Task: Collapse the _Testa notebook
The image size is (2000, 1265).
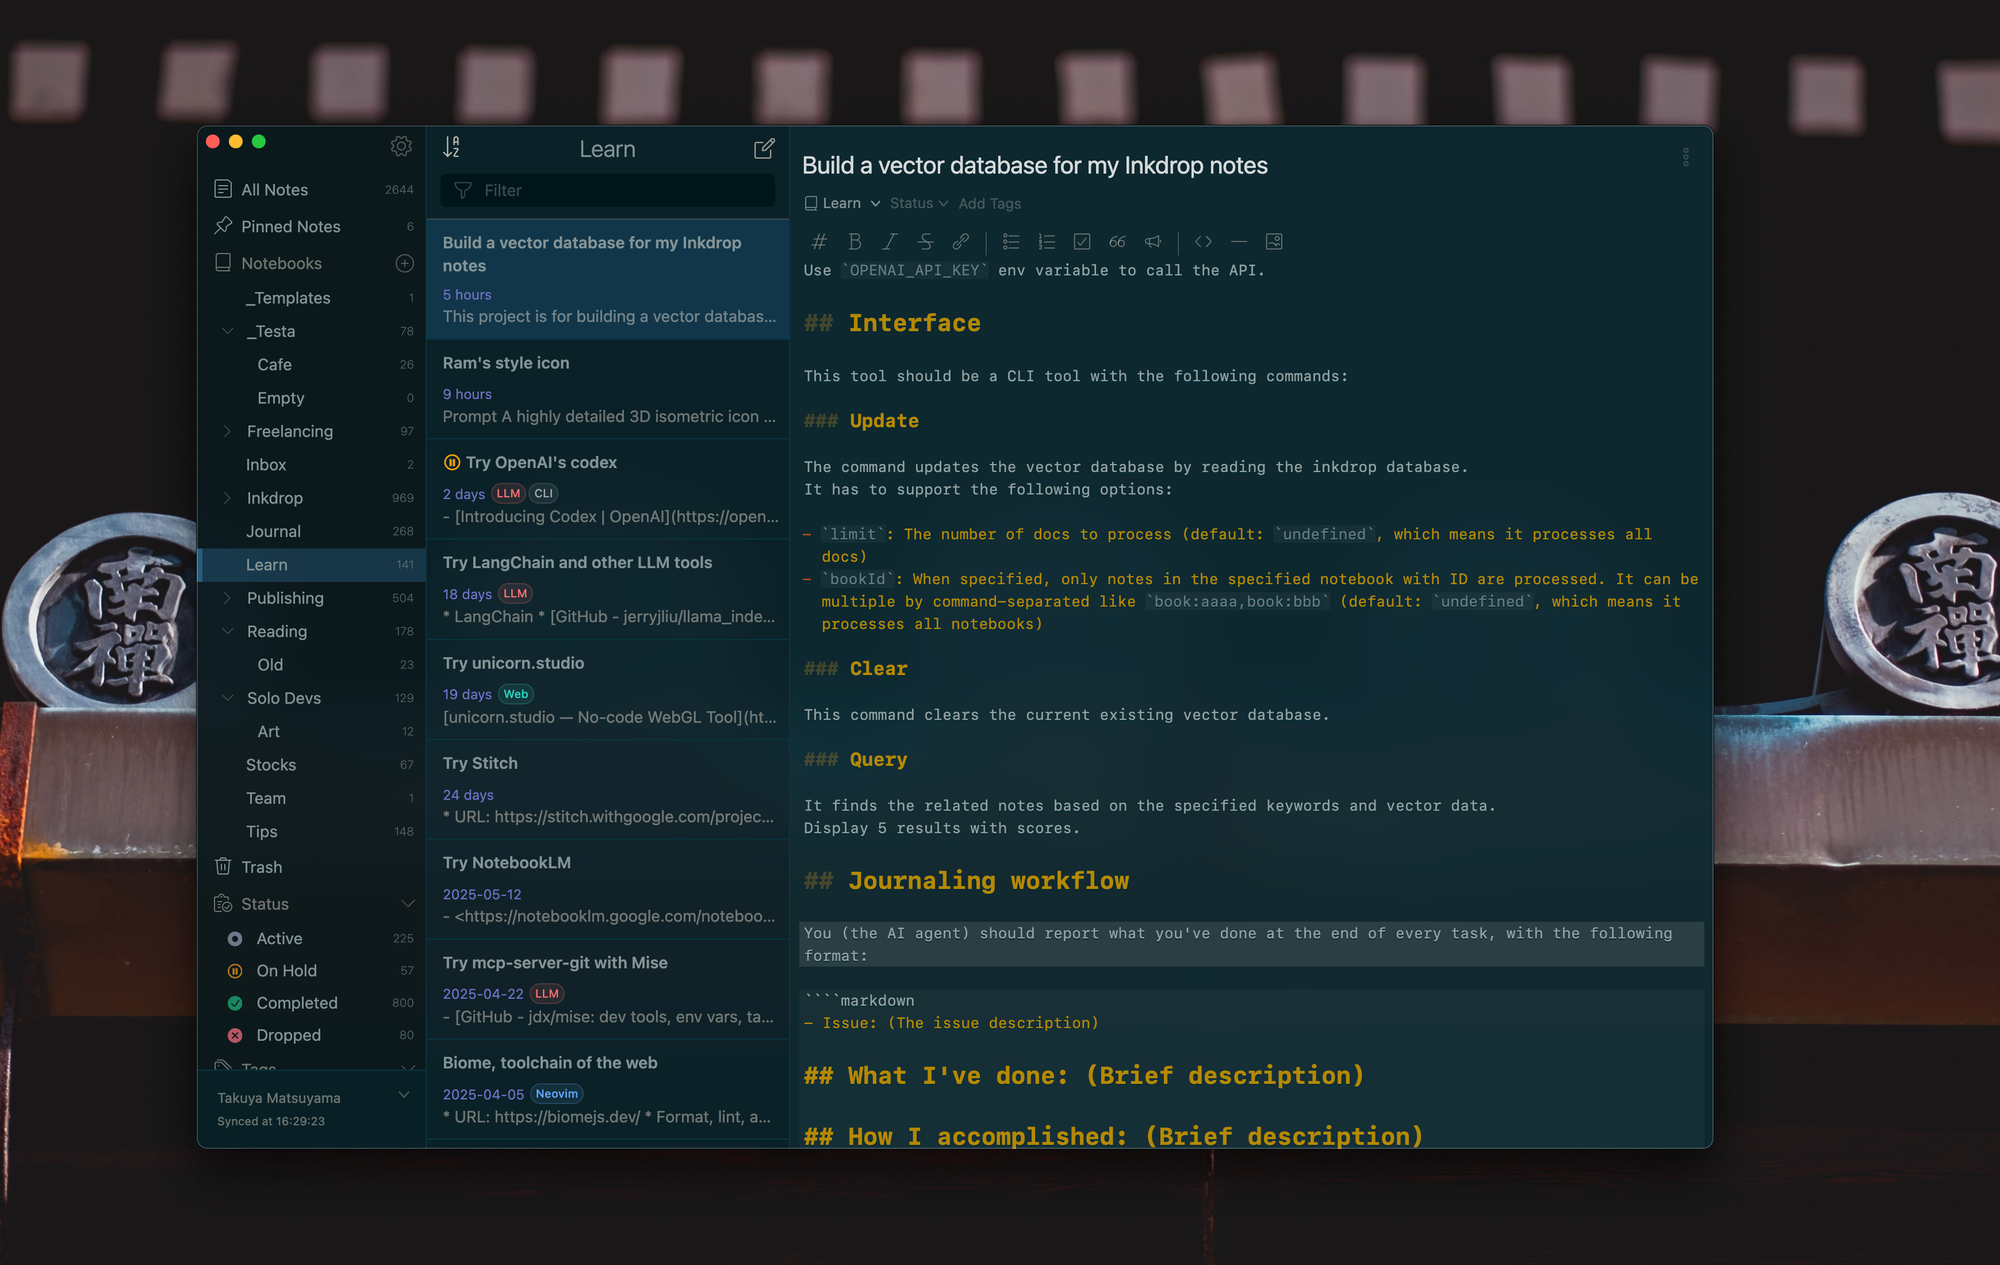Action: (x=228, y=331)
